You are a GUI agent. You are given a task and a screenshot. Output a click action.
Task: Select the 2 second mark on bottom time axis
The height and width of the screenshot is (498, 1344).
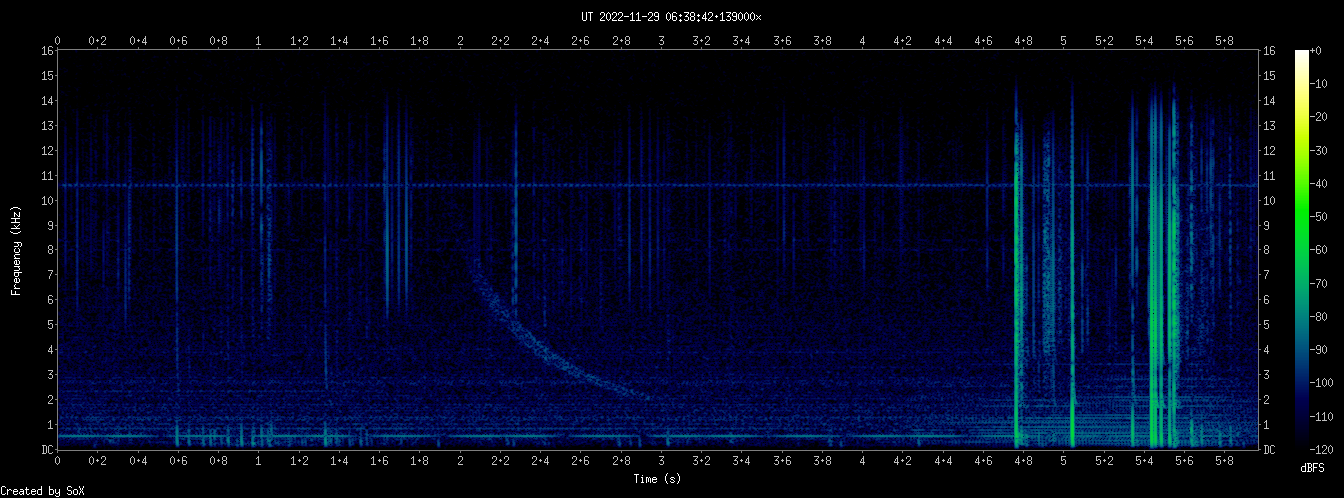pos(460,461)
